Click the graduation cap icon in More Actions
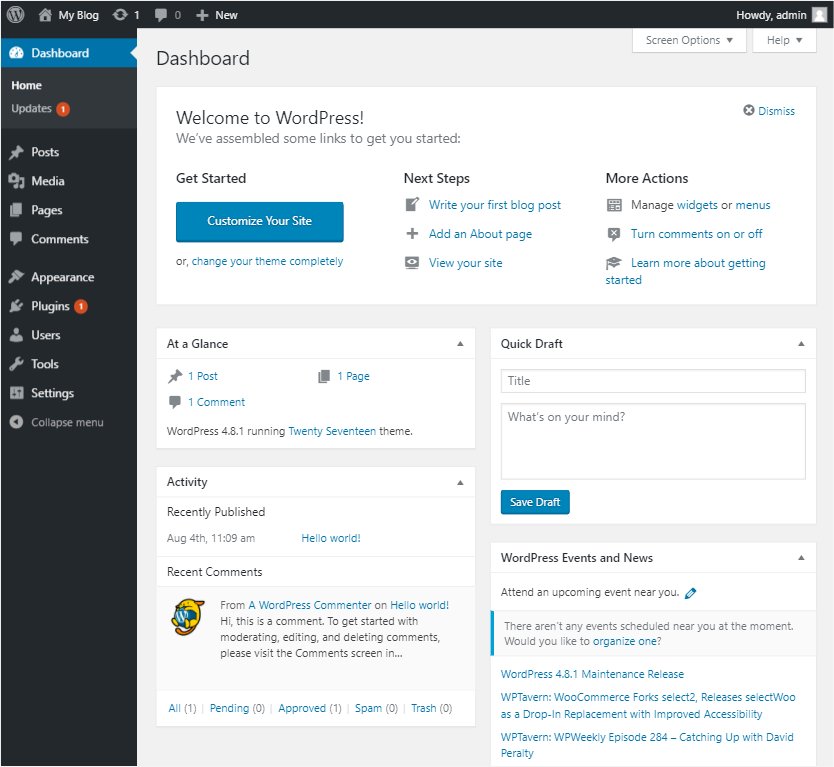 point(614,263)
